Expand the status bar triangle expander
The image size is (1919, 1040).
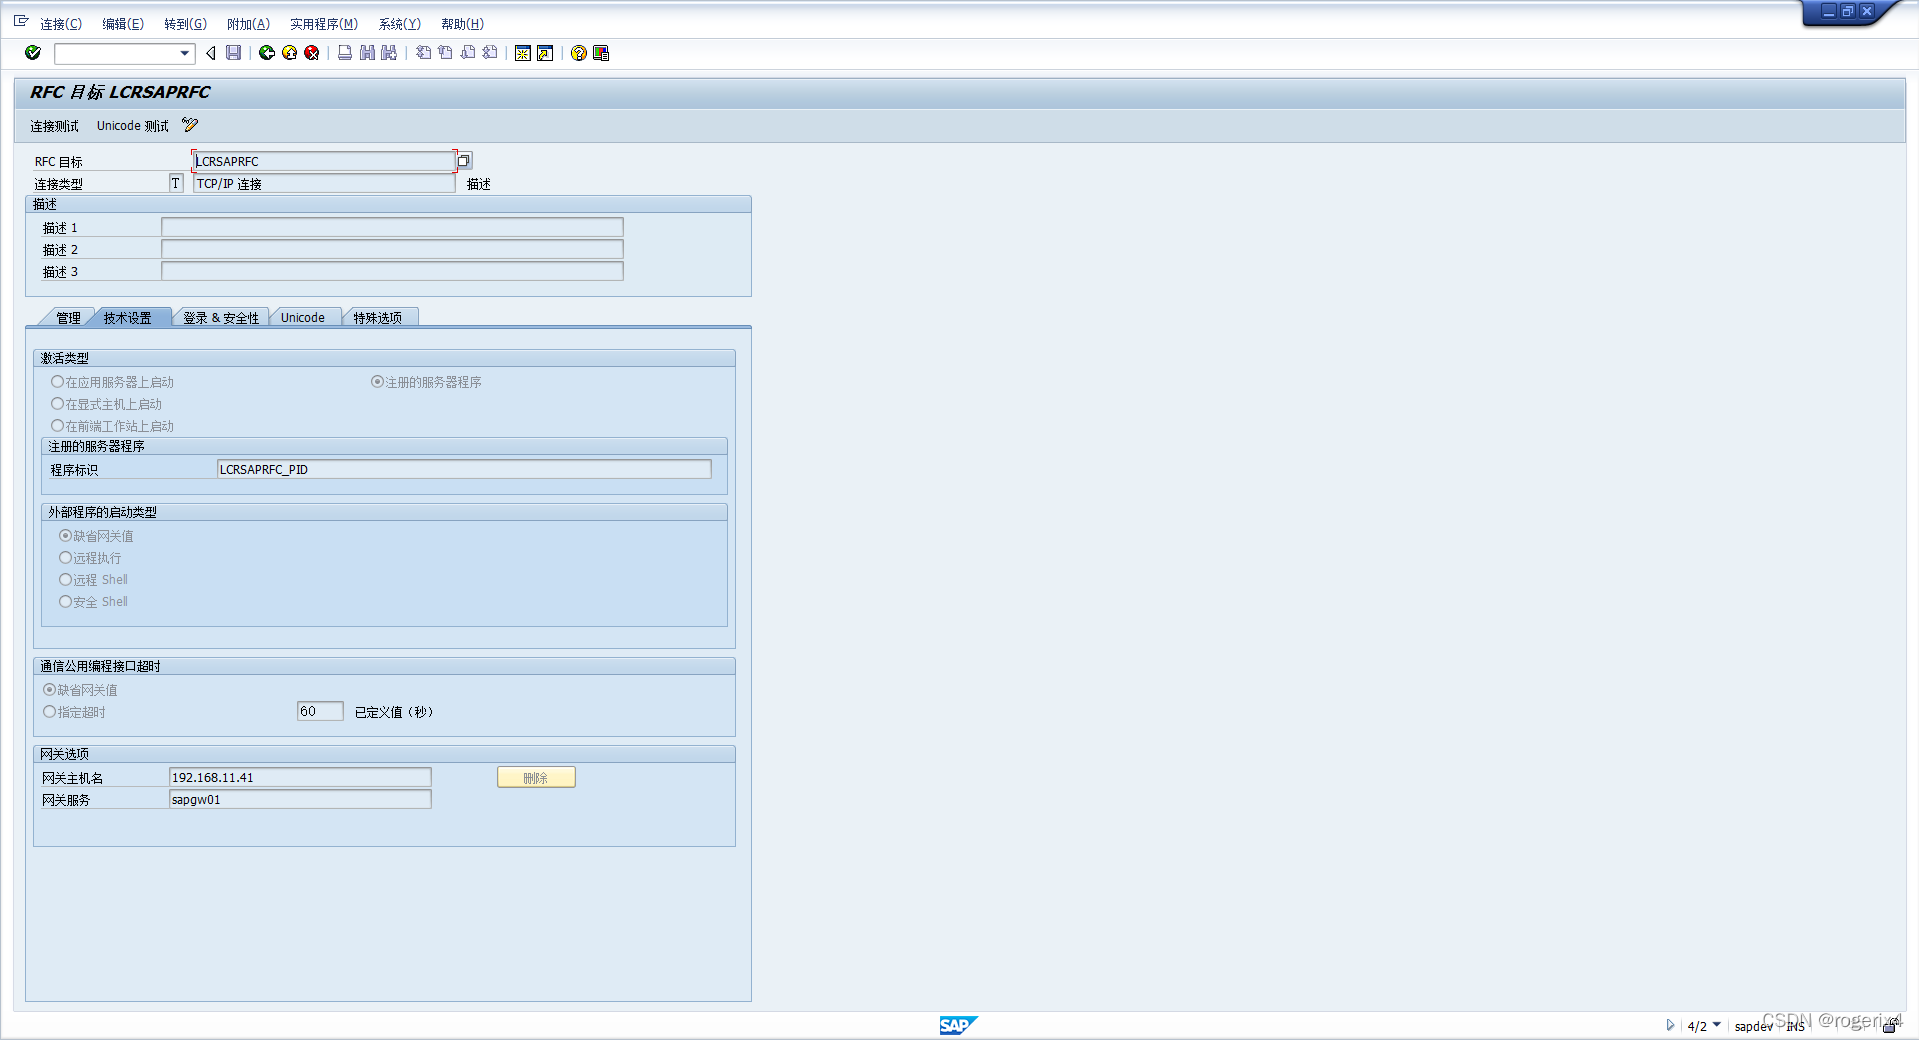[1669, 1025]
